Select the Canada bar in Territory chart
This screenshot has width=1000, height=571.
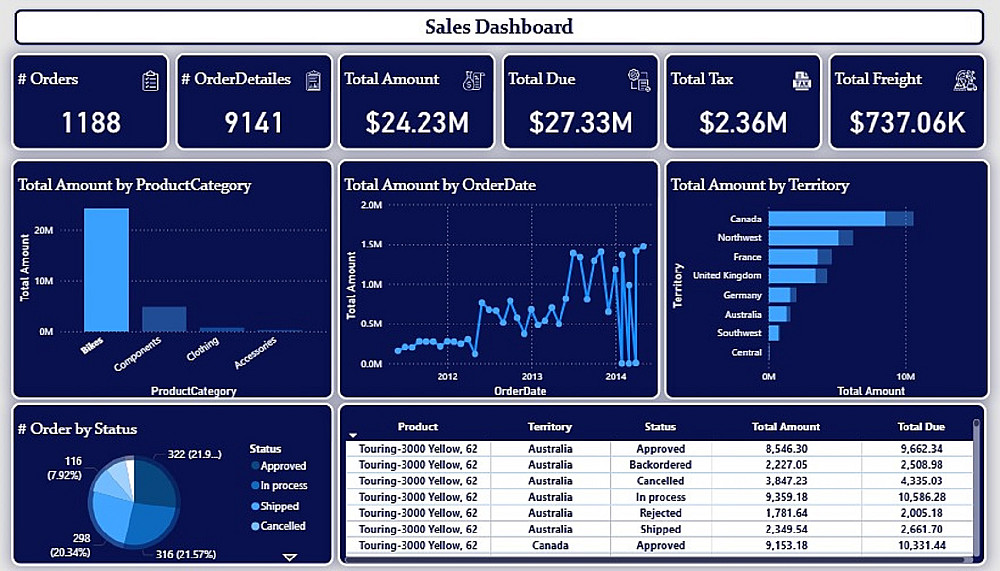[x=841, y=219]
